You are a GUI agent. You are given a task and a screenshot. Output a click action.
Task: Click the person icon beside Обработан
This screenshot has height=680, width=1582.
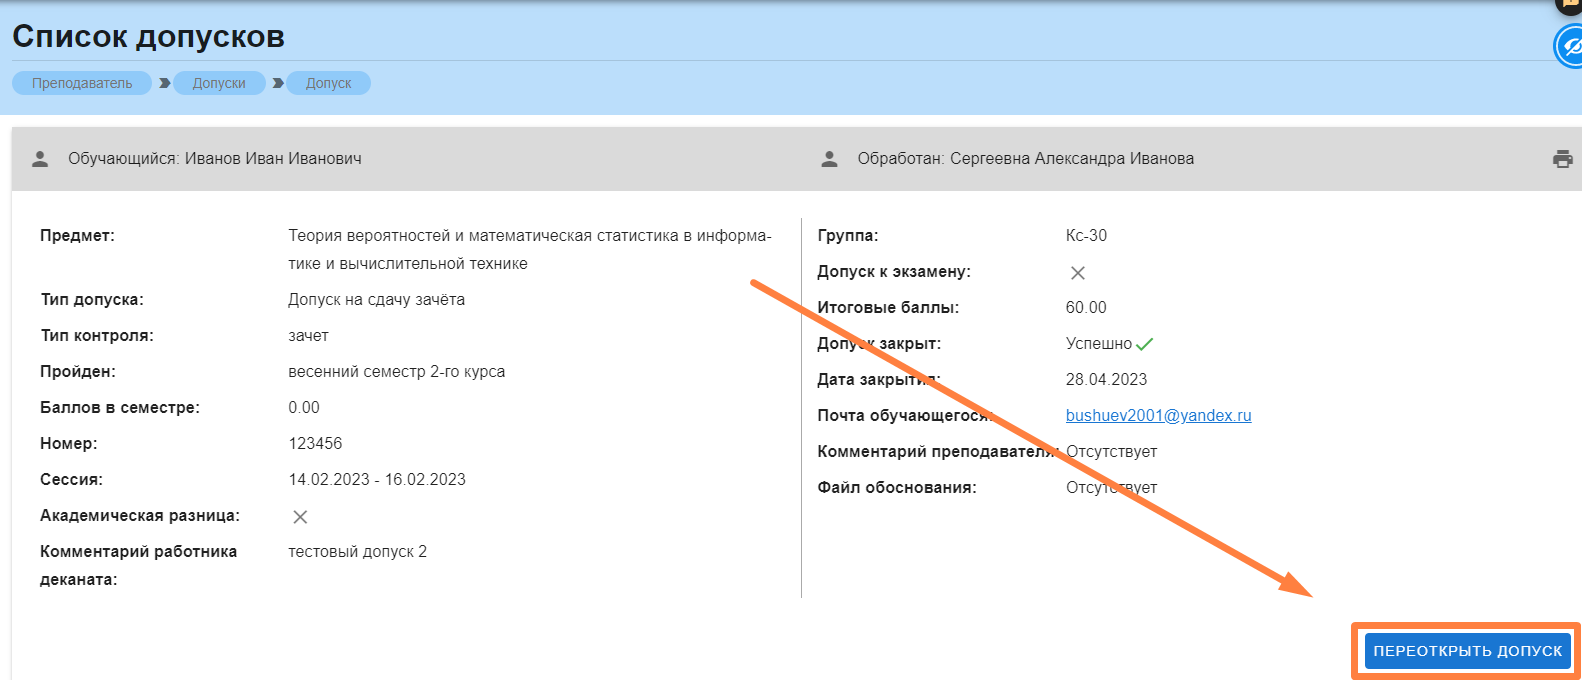pyautogui.click(x=829, y=159)
